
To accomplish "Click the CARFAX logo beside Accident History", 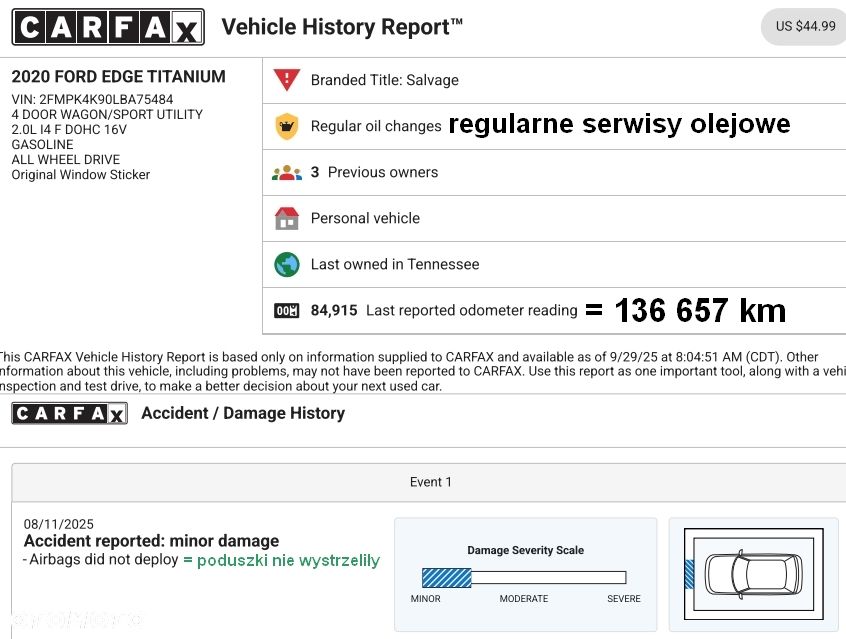I will click(70, 413).
